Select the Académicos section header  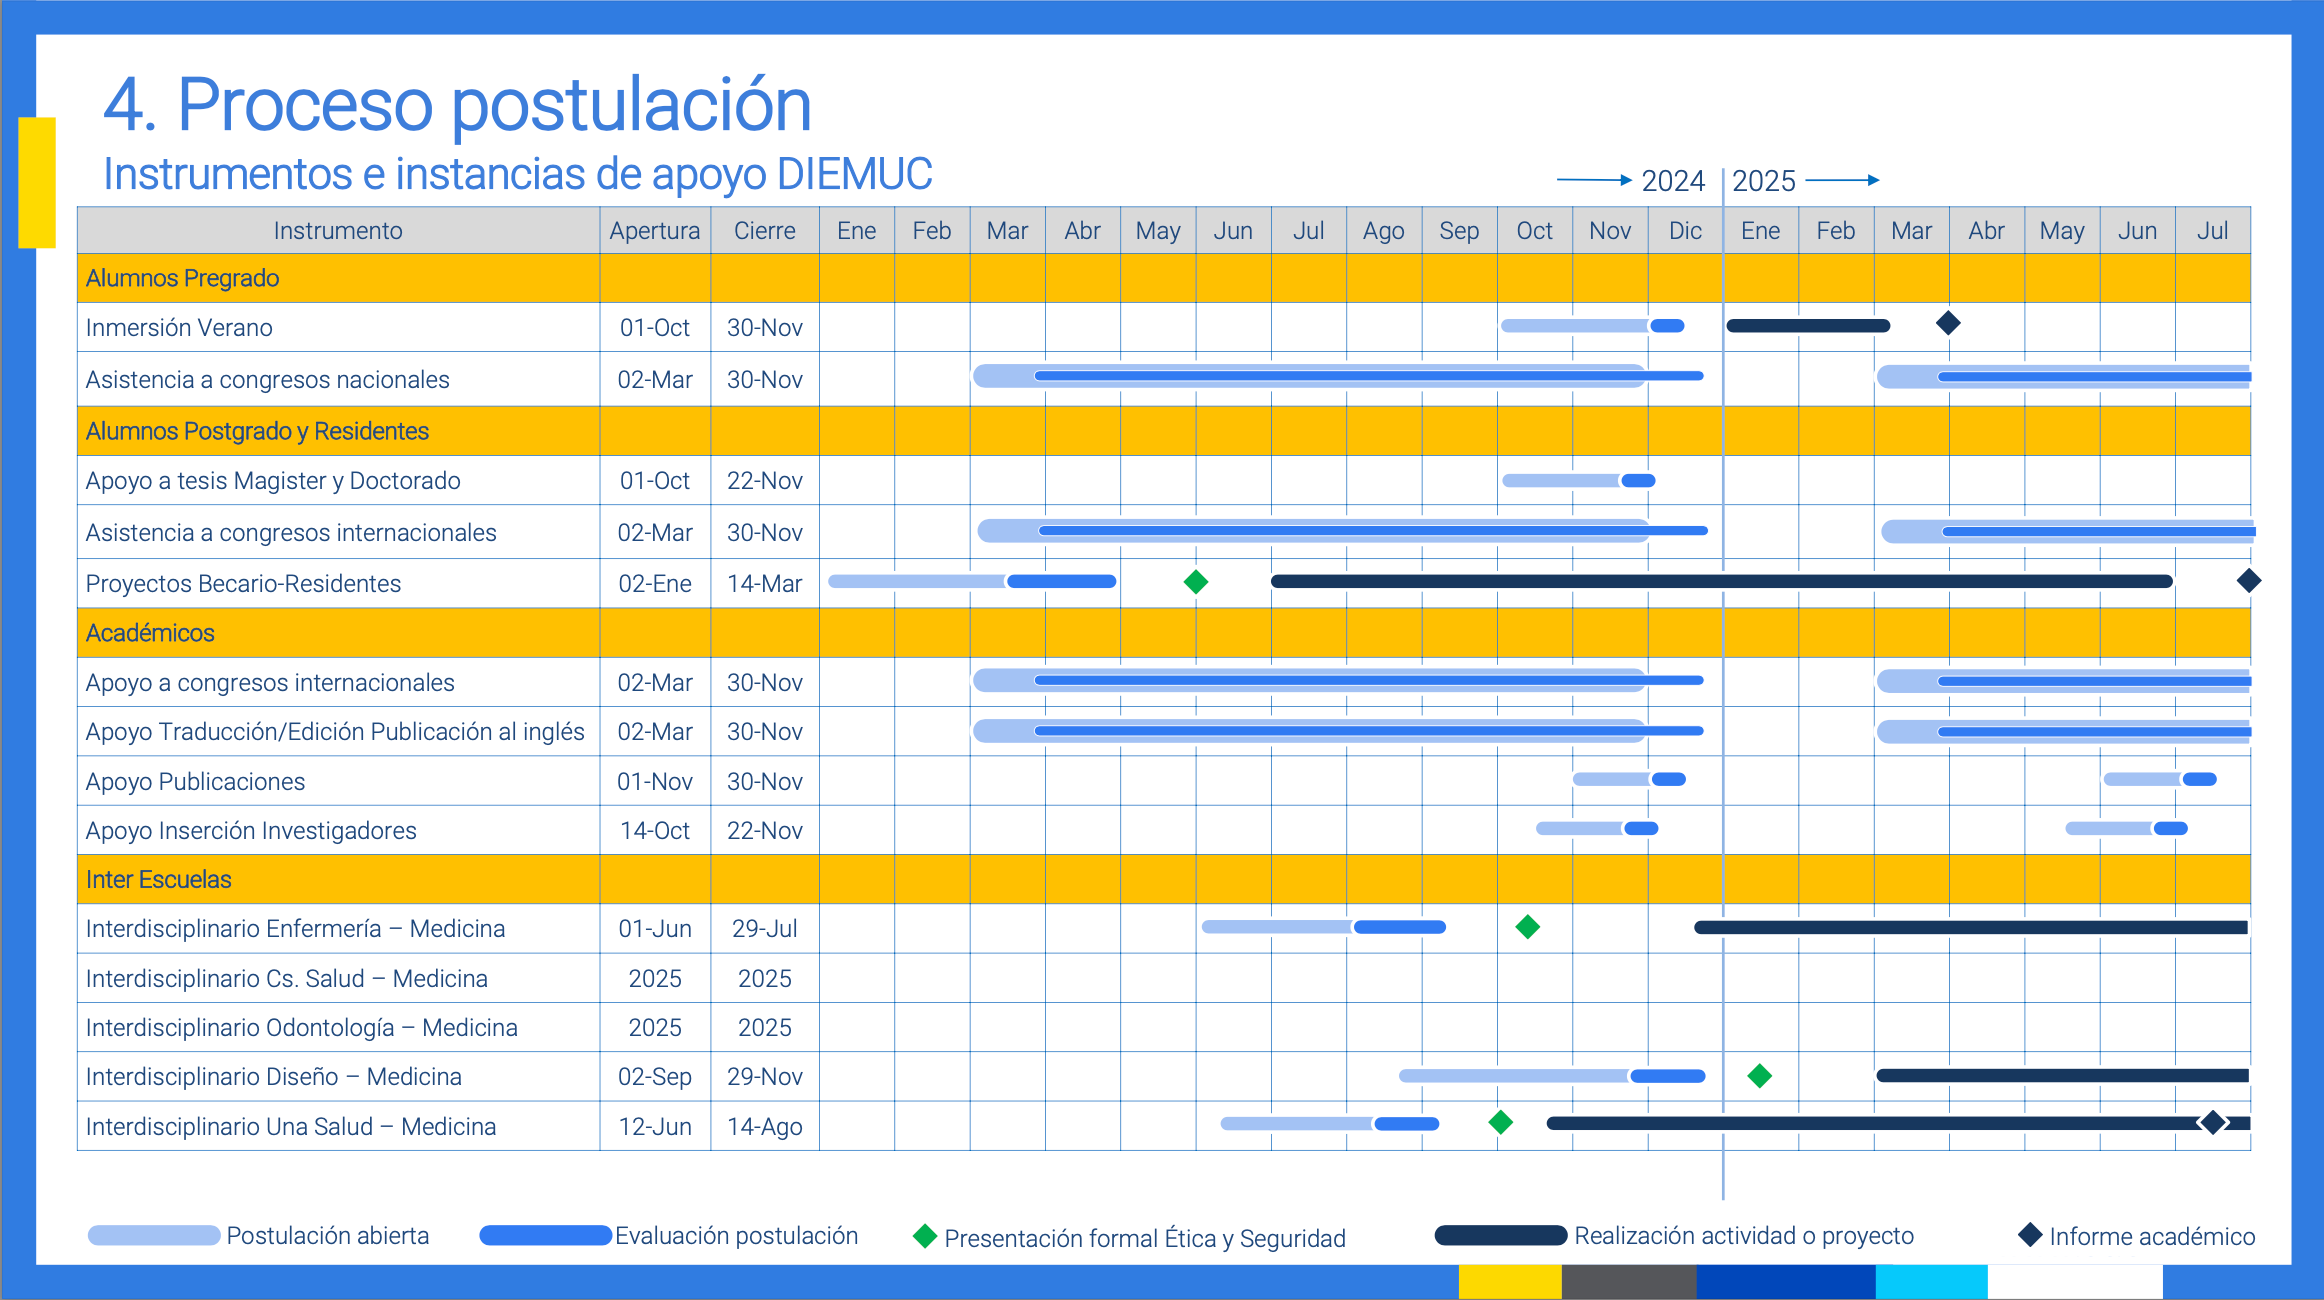[150, 633]
